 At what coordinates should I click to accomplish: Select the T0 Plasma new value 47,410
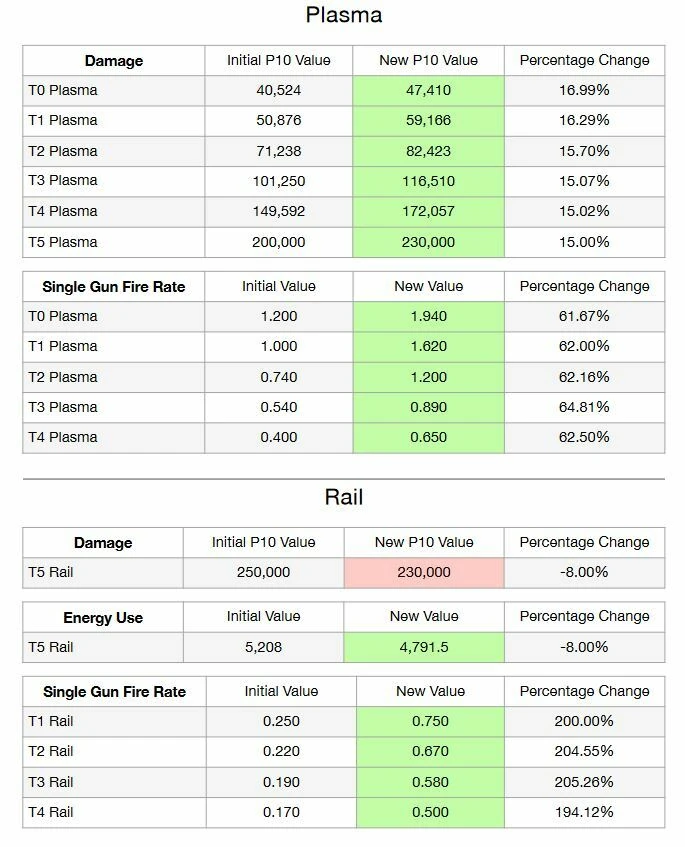tap(428, 90)
